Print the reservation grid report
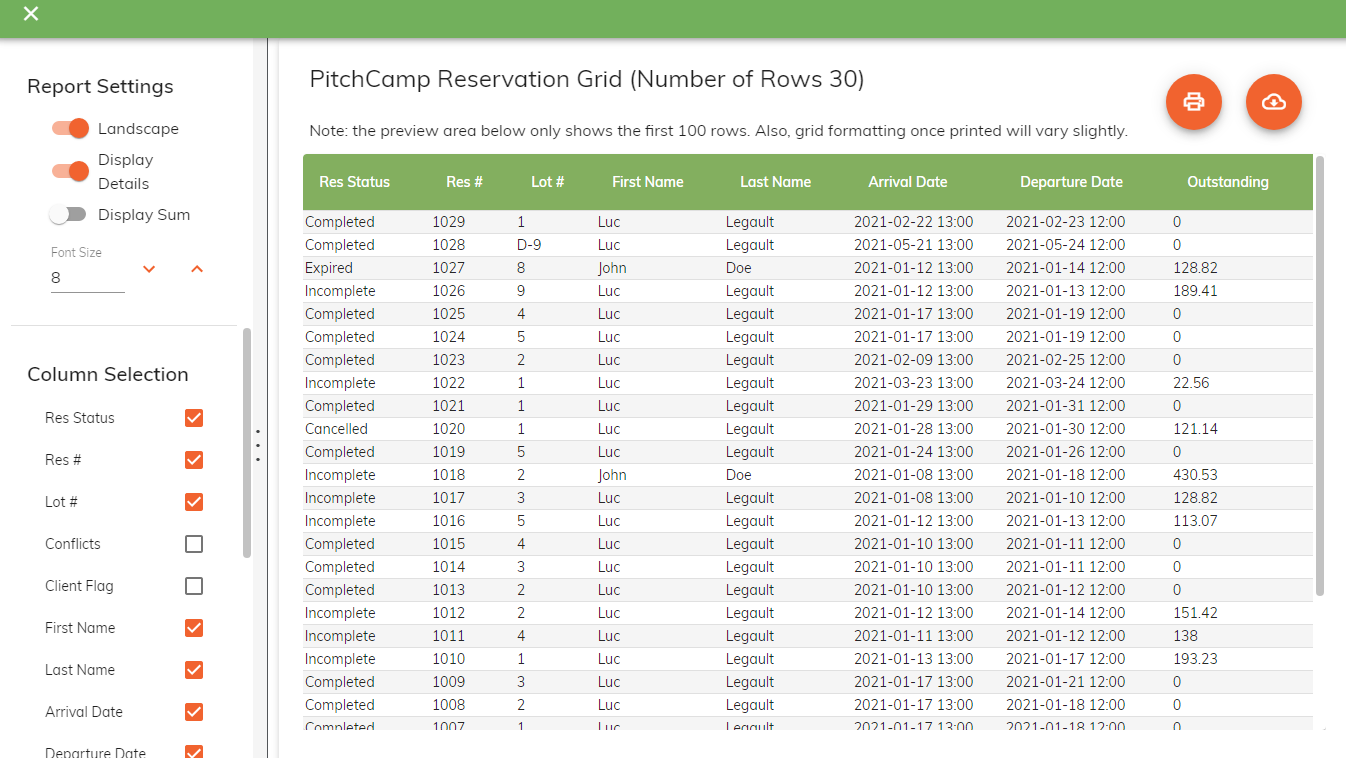1346x758 pixels. coord(1194,102)
